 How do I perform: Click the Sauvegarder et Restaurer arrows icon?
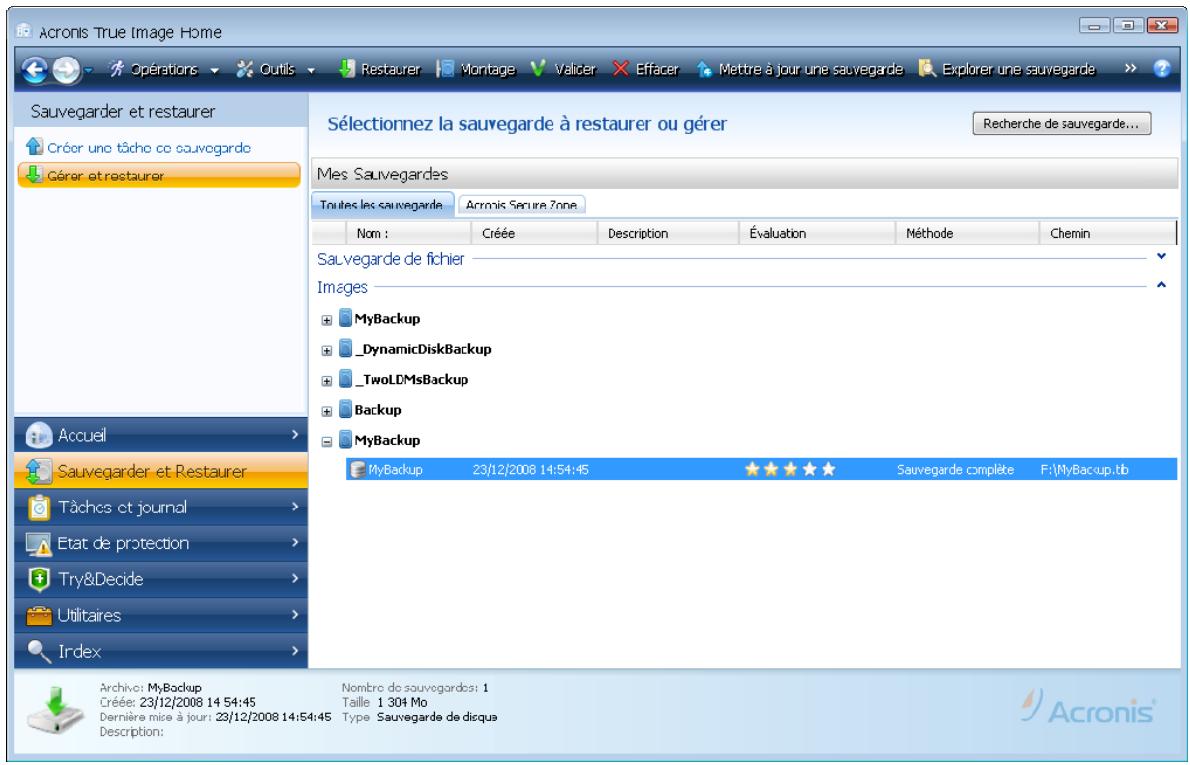[x=38, y=471]
